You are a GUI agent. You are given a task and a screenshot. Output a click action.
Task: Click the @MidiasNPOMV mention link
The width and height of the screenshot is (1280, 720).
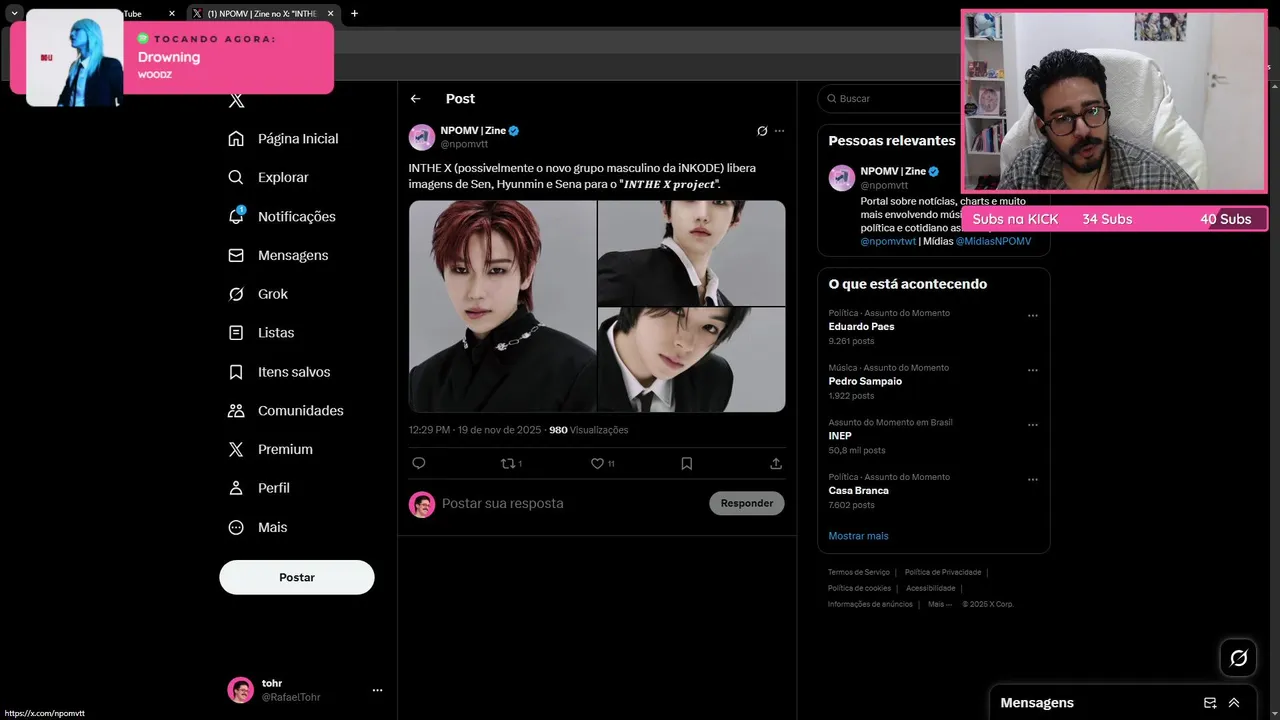pos(993,241)
